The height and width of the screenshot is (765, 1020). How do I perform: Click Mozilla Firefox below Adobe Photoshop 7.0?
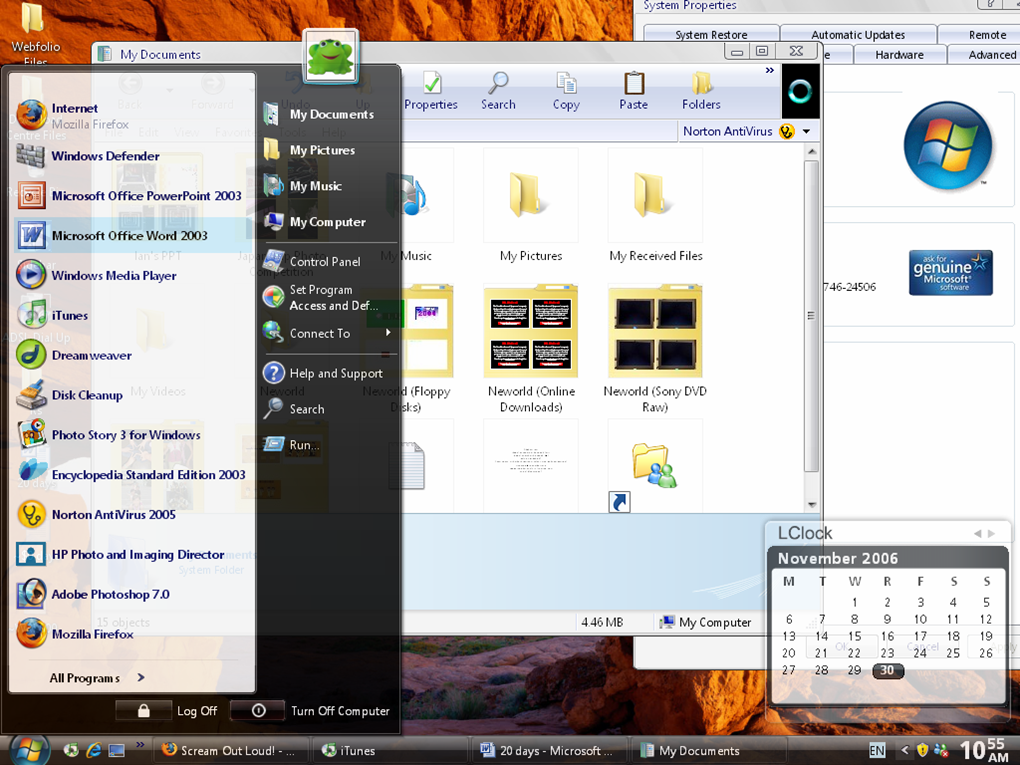tap(74, 634)
